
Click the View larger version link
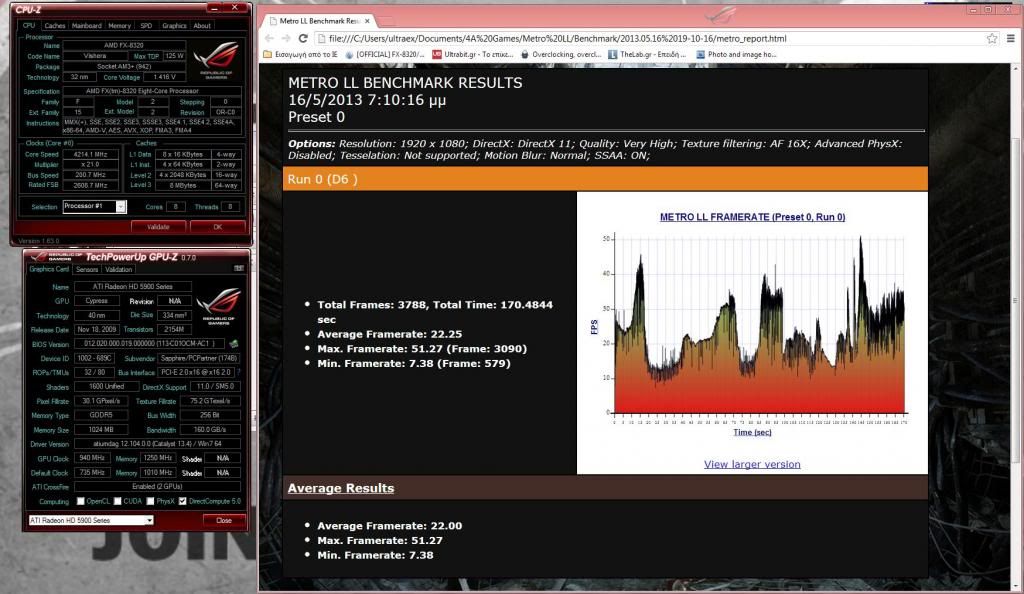click(x=752, y=464)
